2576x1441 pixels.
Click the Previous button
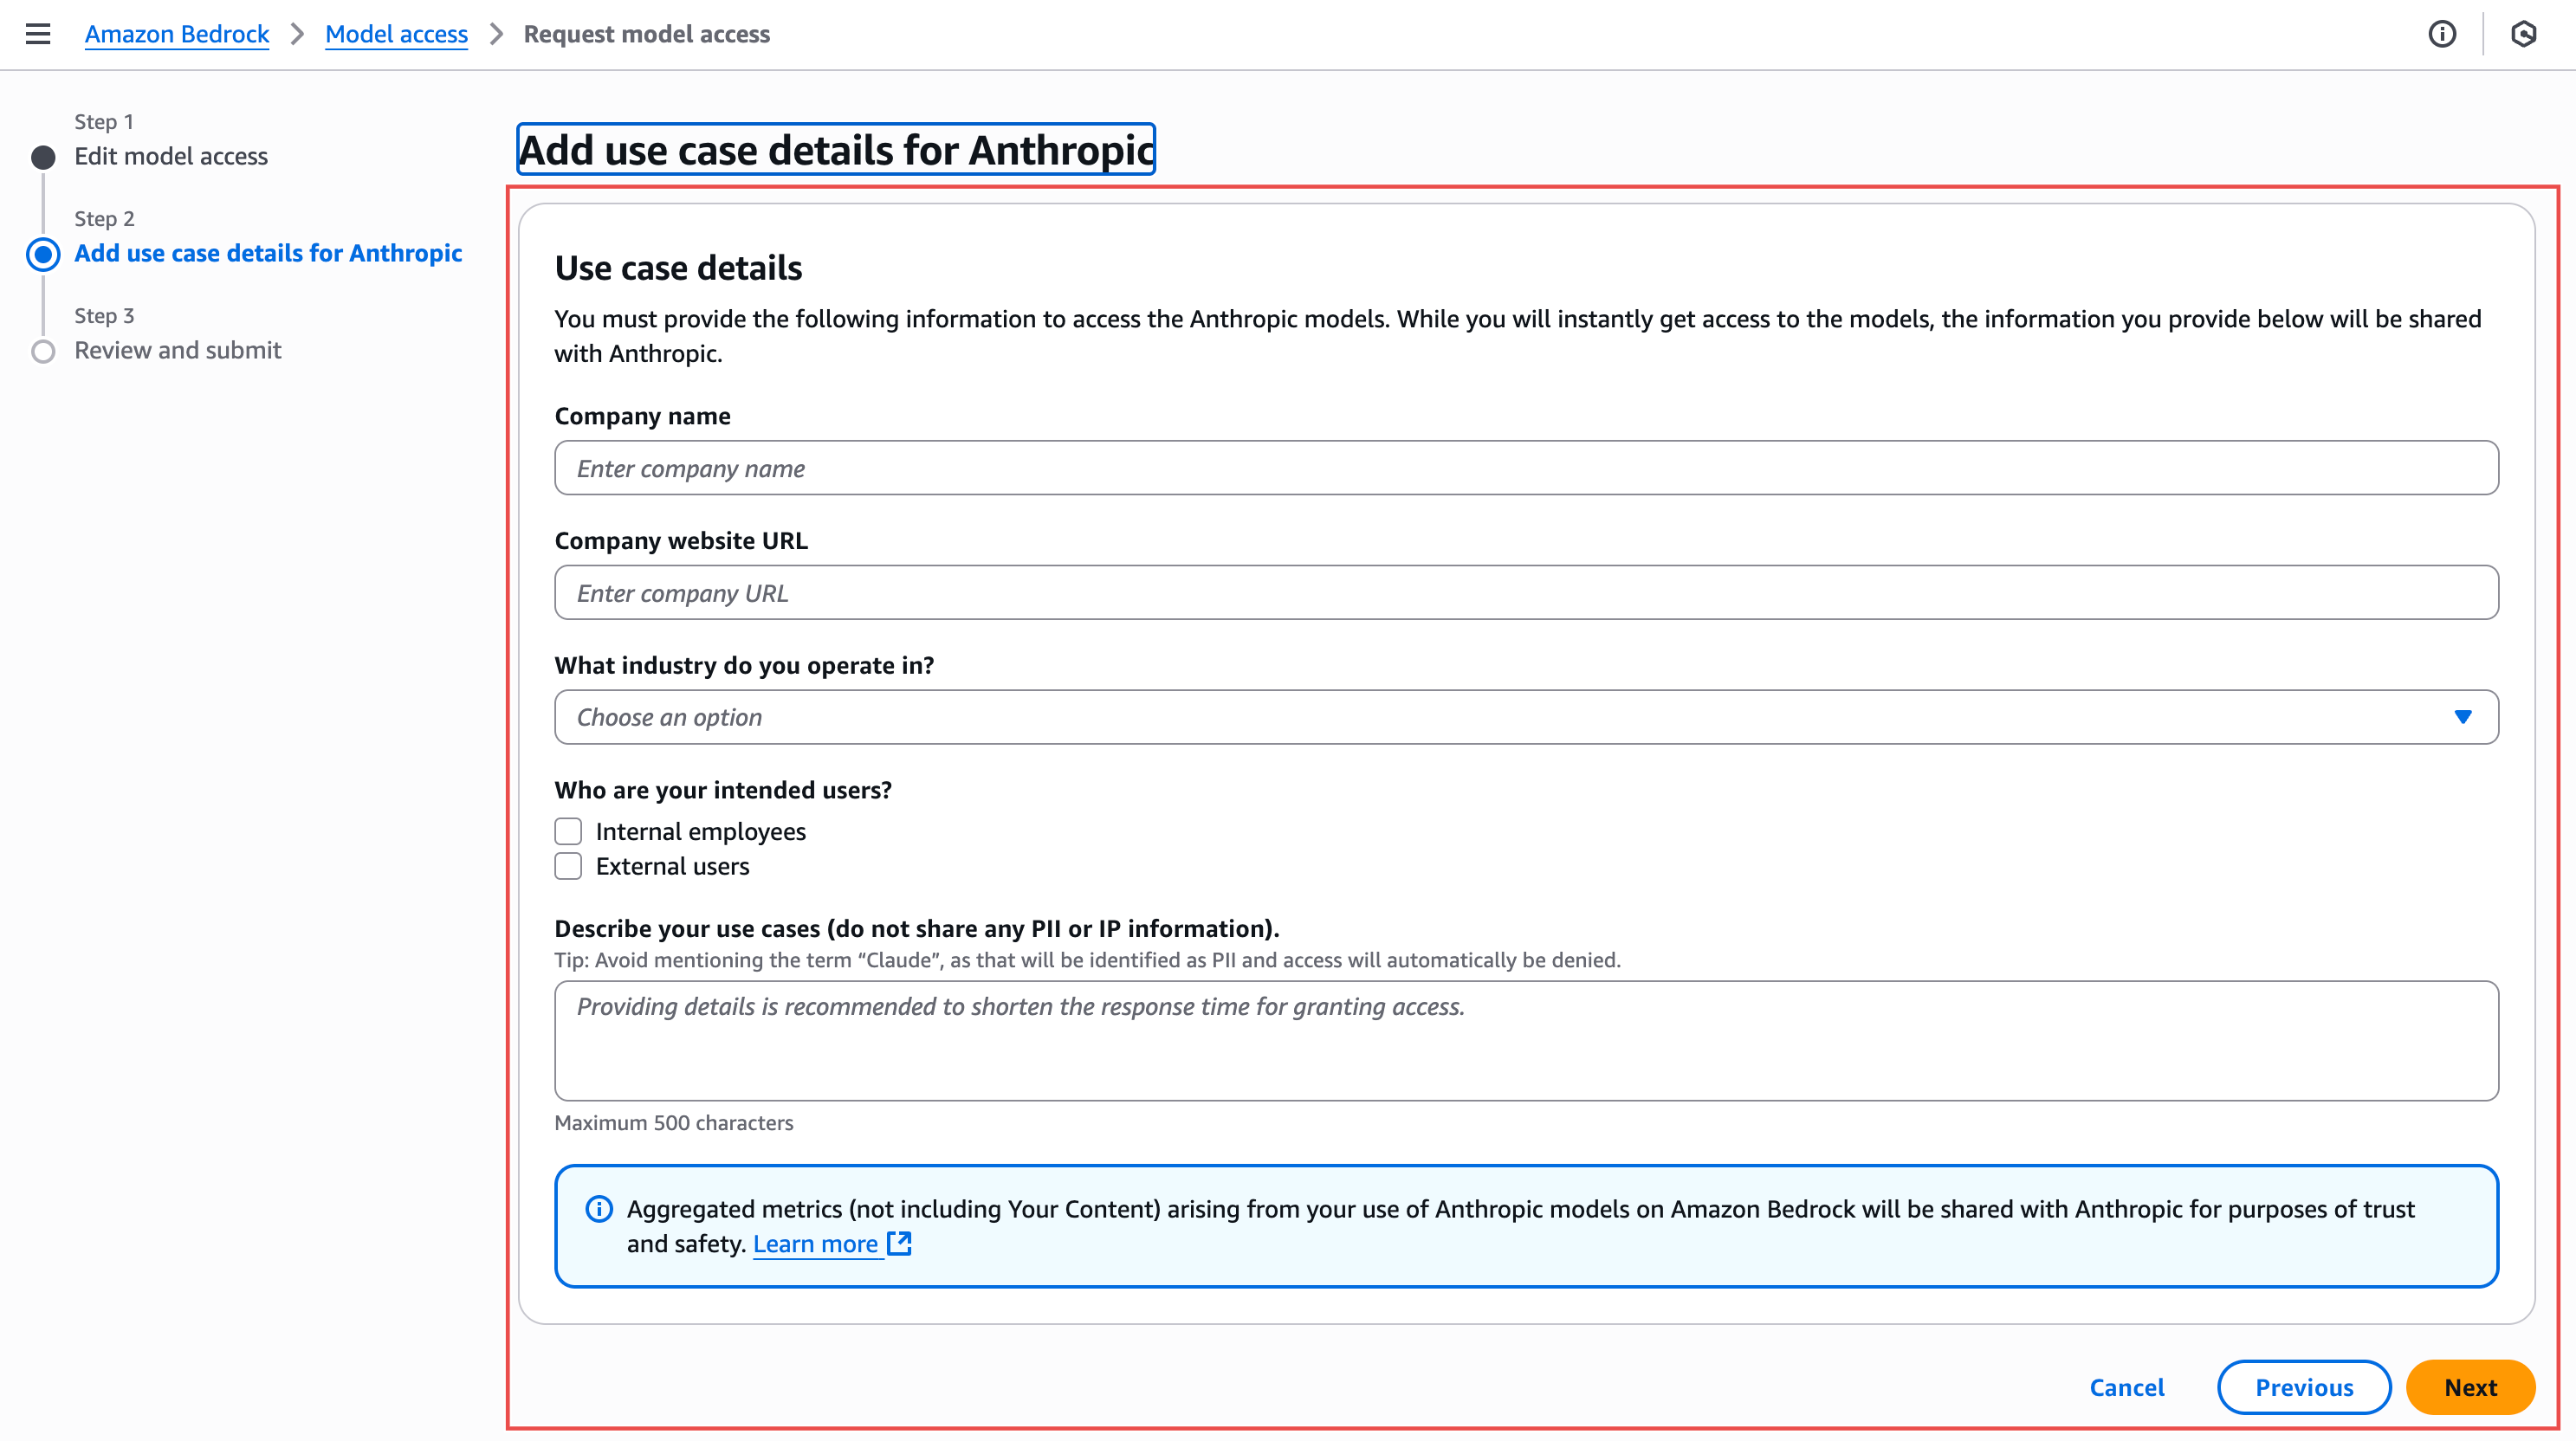[x=2304, y=1387]
